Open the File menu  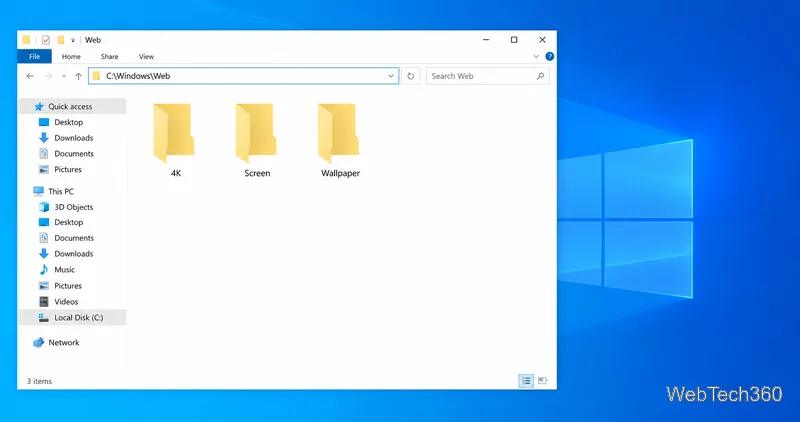pos(34,57)
